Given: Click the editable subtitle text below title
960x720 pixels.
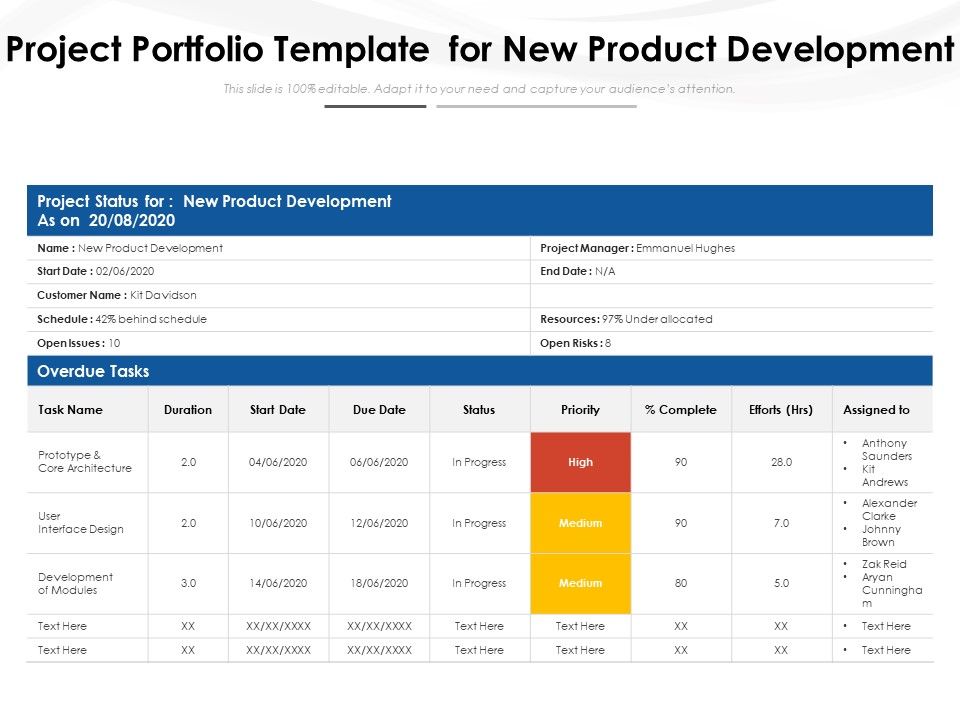Looking at the screenshot, I should coord(480,88).
